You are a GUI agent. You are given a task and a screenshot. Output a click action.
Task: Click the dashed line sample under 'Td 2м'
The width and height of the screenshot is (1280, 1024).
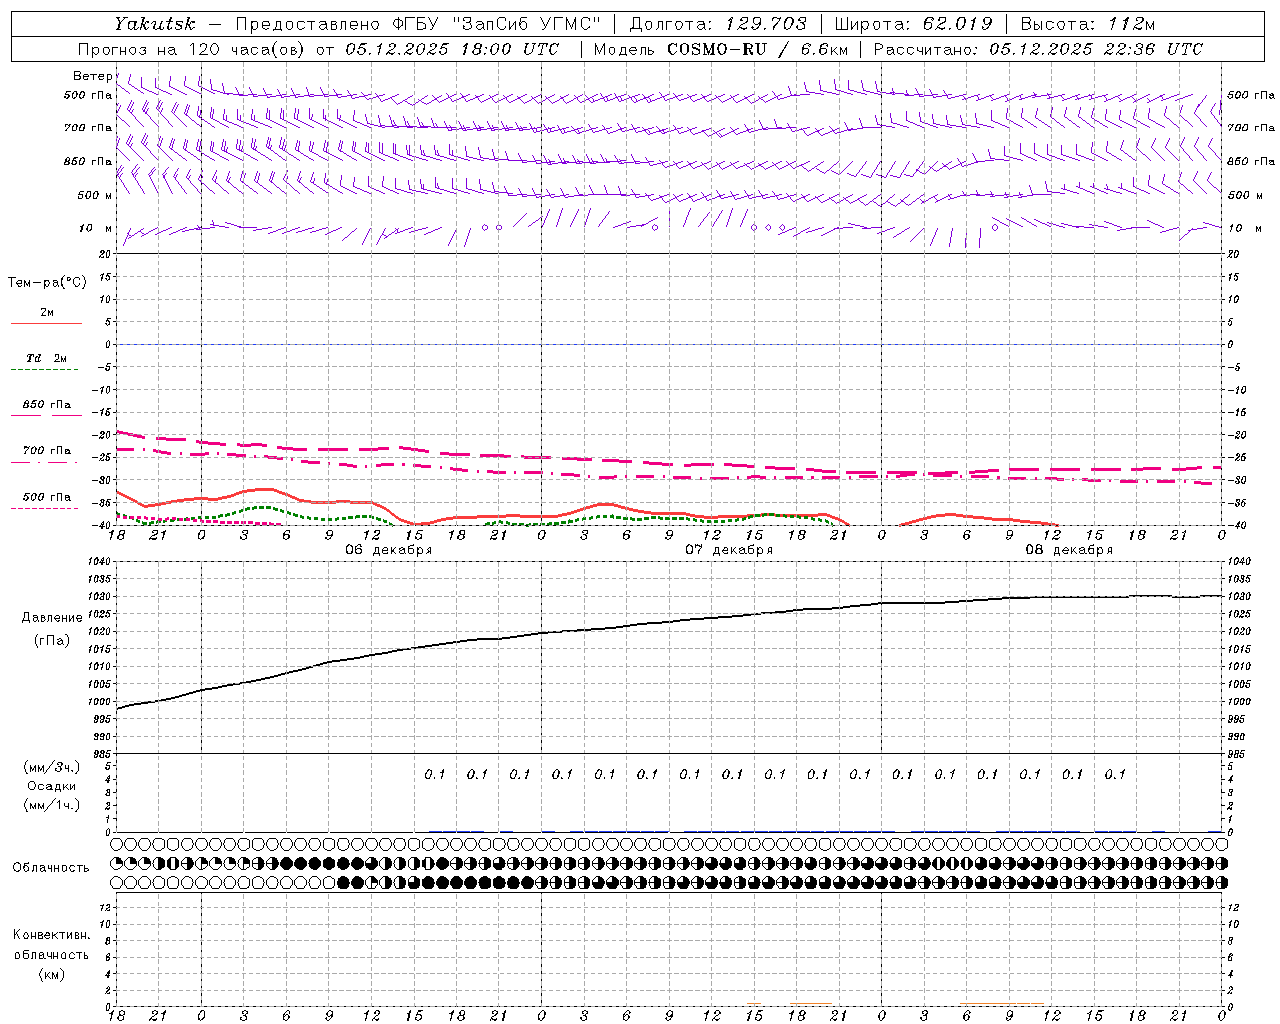coord(44,370)
